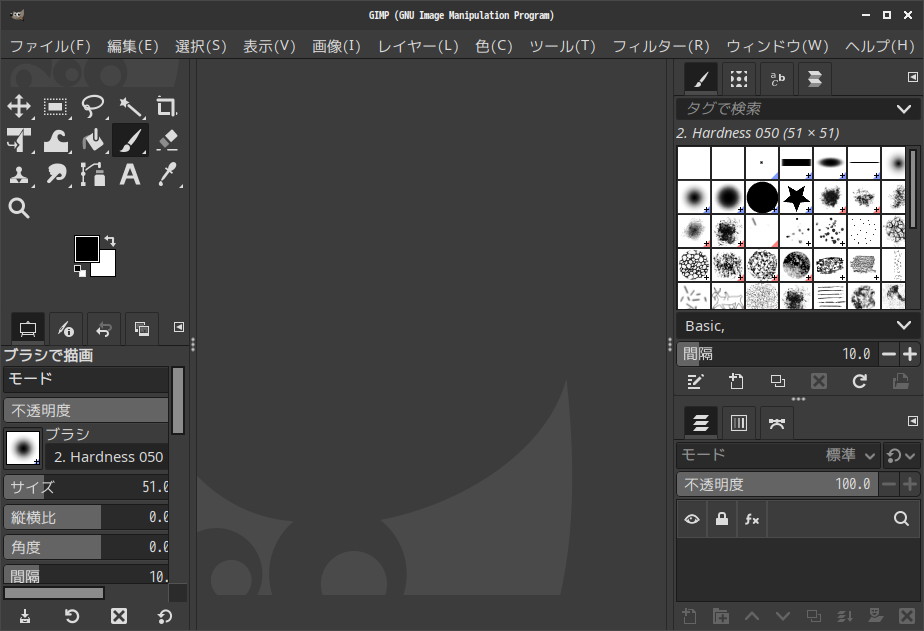Select the black Star brush thumbnail
The width and height of the screenshot is (924, 631).
[x=796, y=197]
